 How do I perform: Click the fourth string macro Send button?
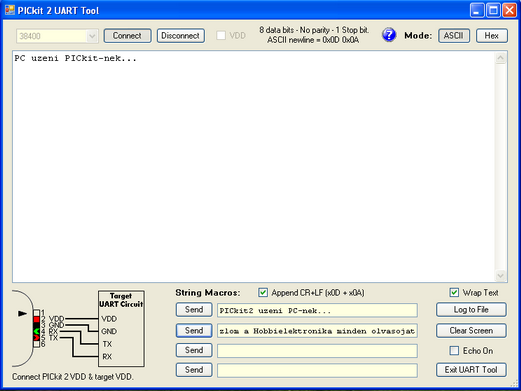coord(194,370)
